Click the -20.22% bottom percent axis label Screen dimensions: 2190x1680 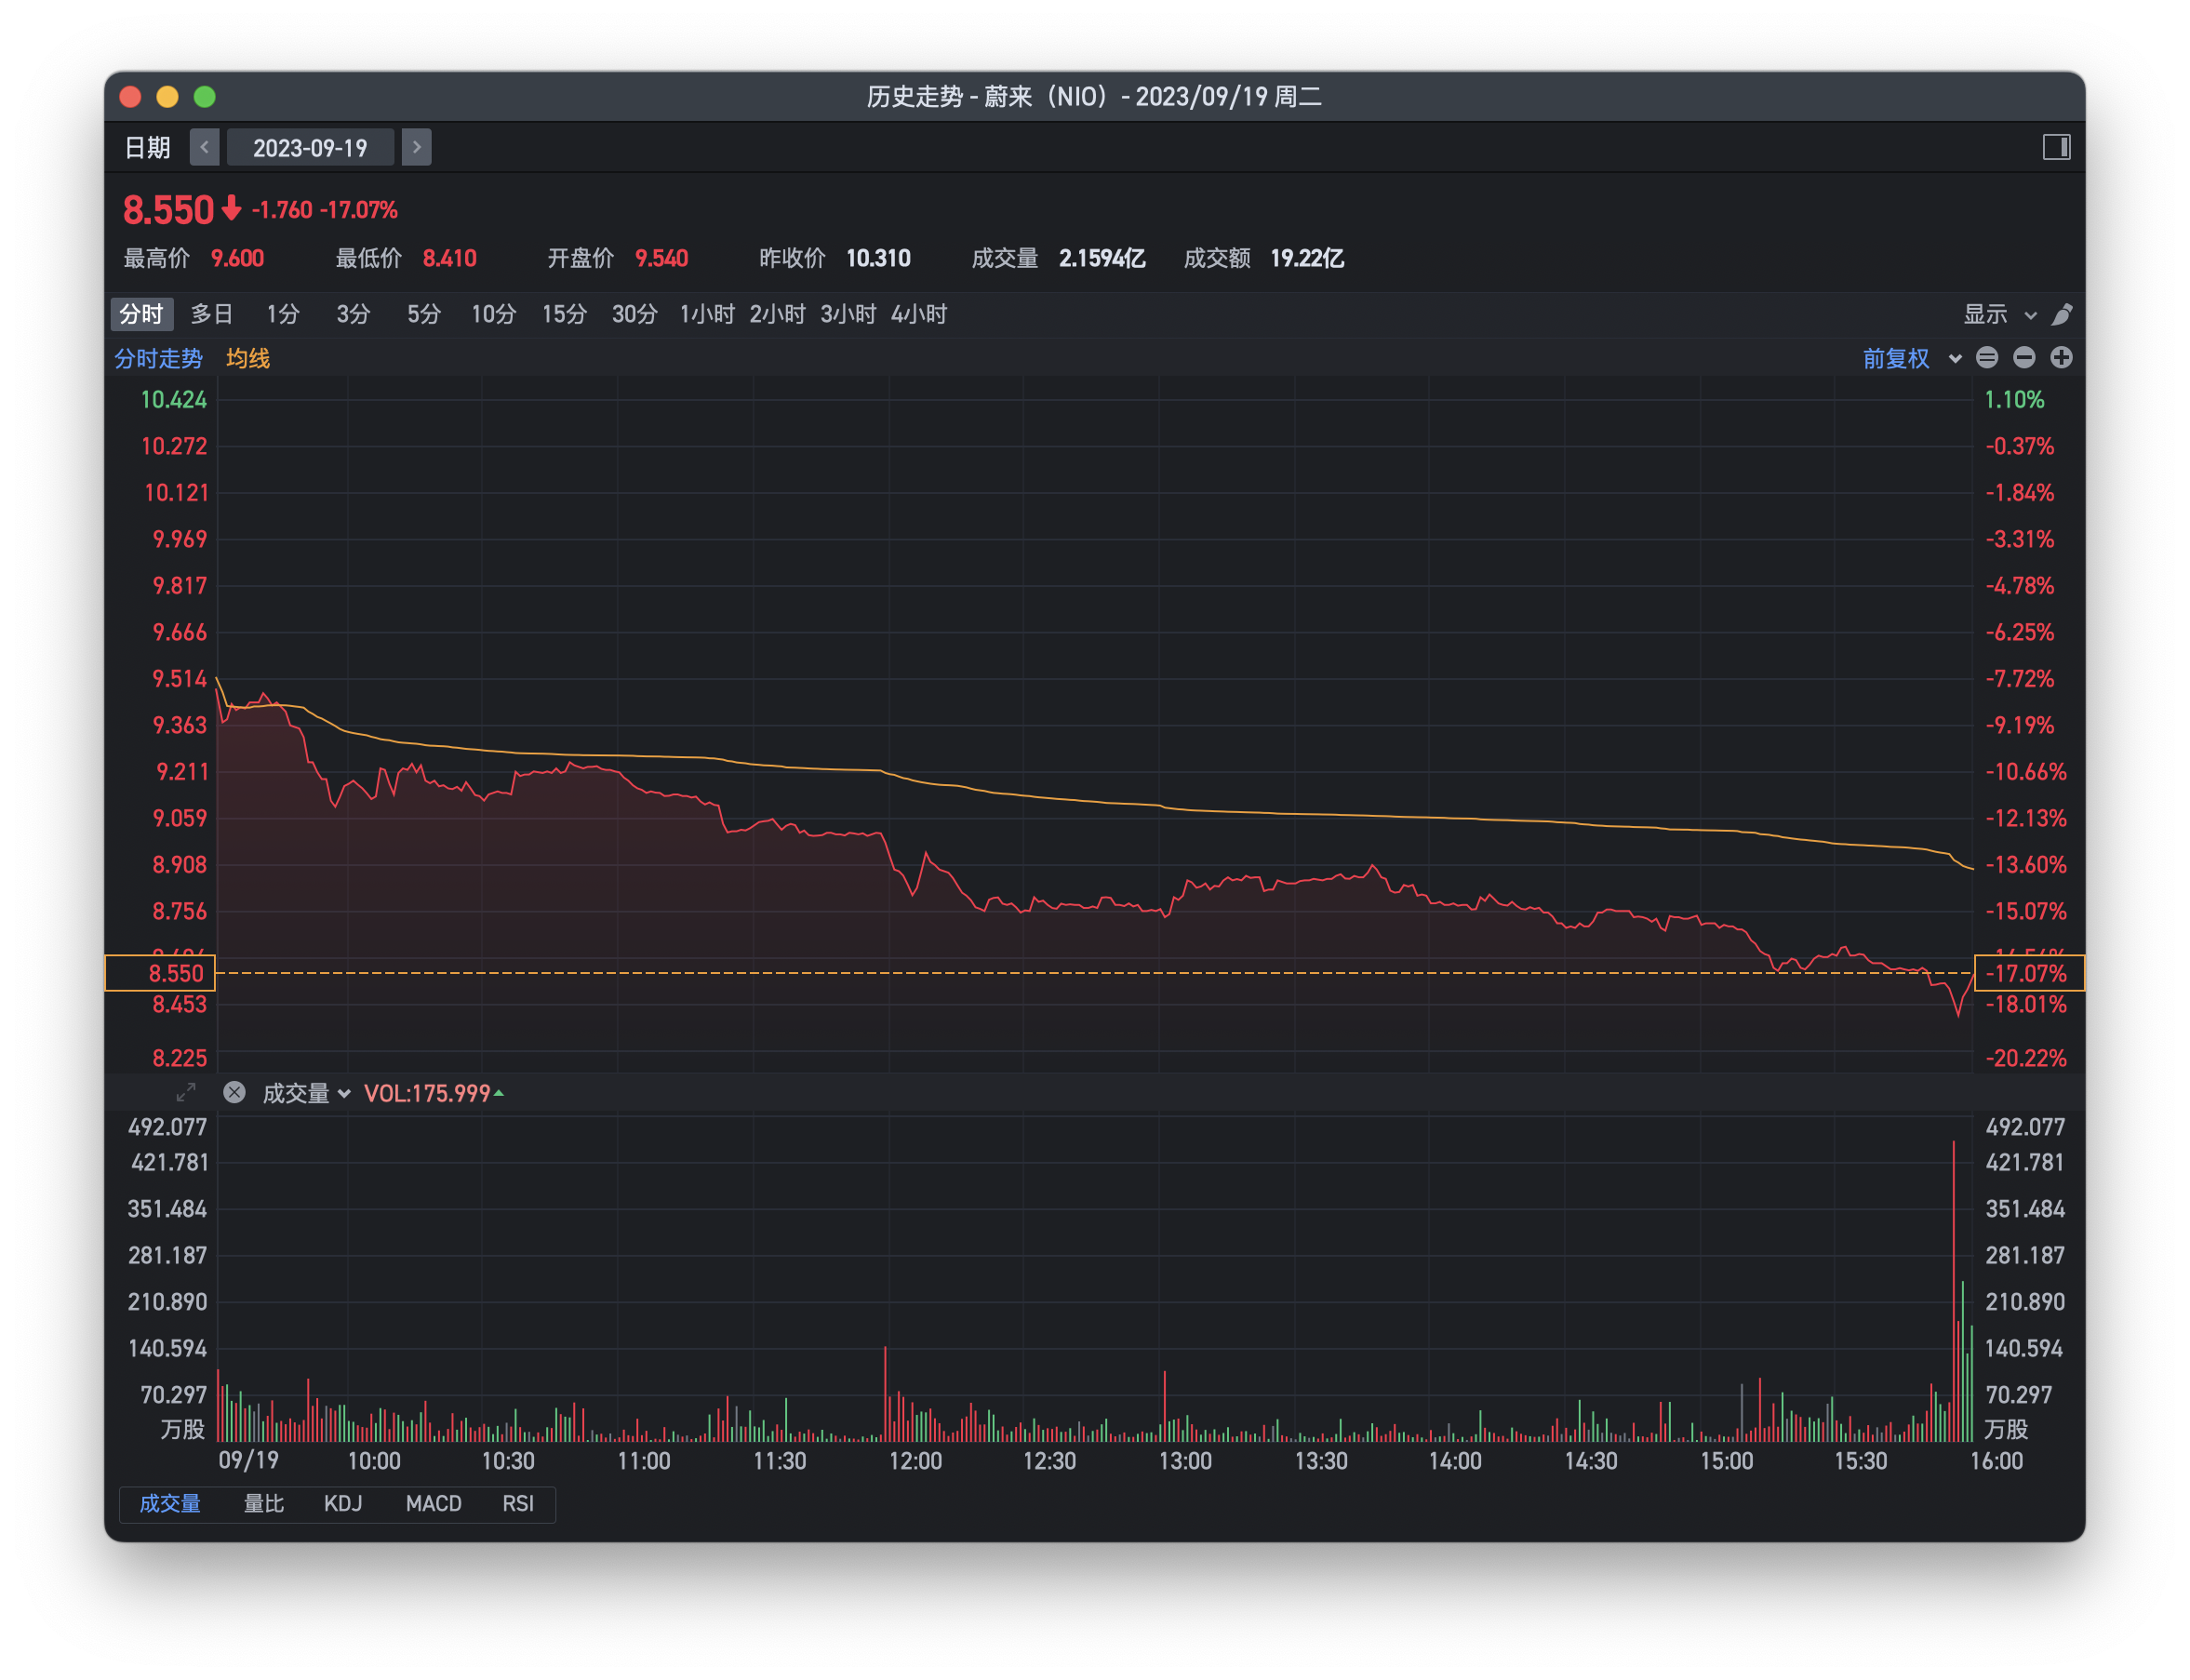2025,1057
